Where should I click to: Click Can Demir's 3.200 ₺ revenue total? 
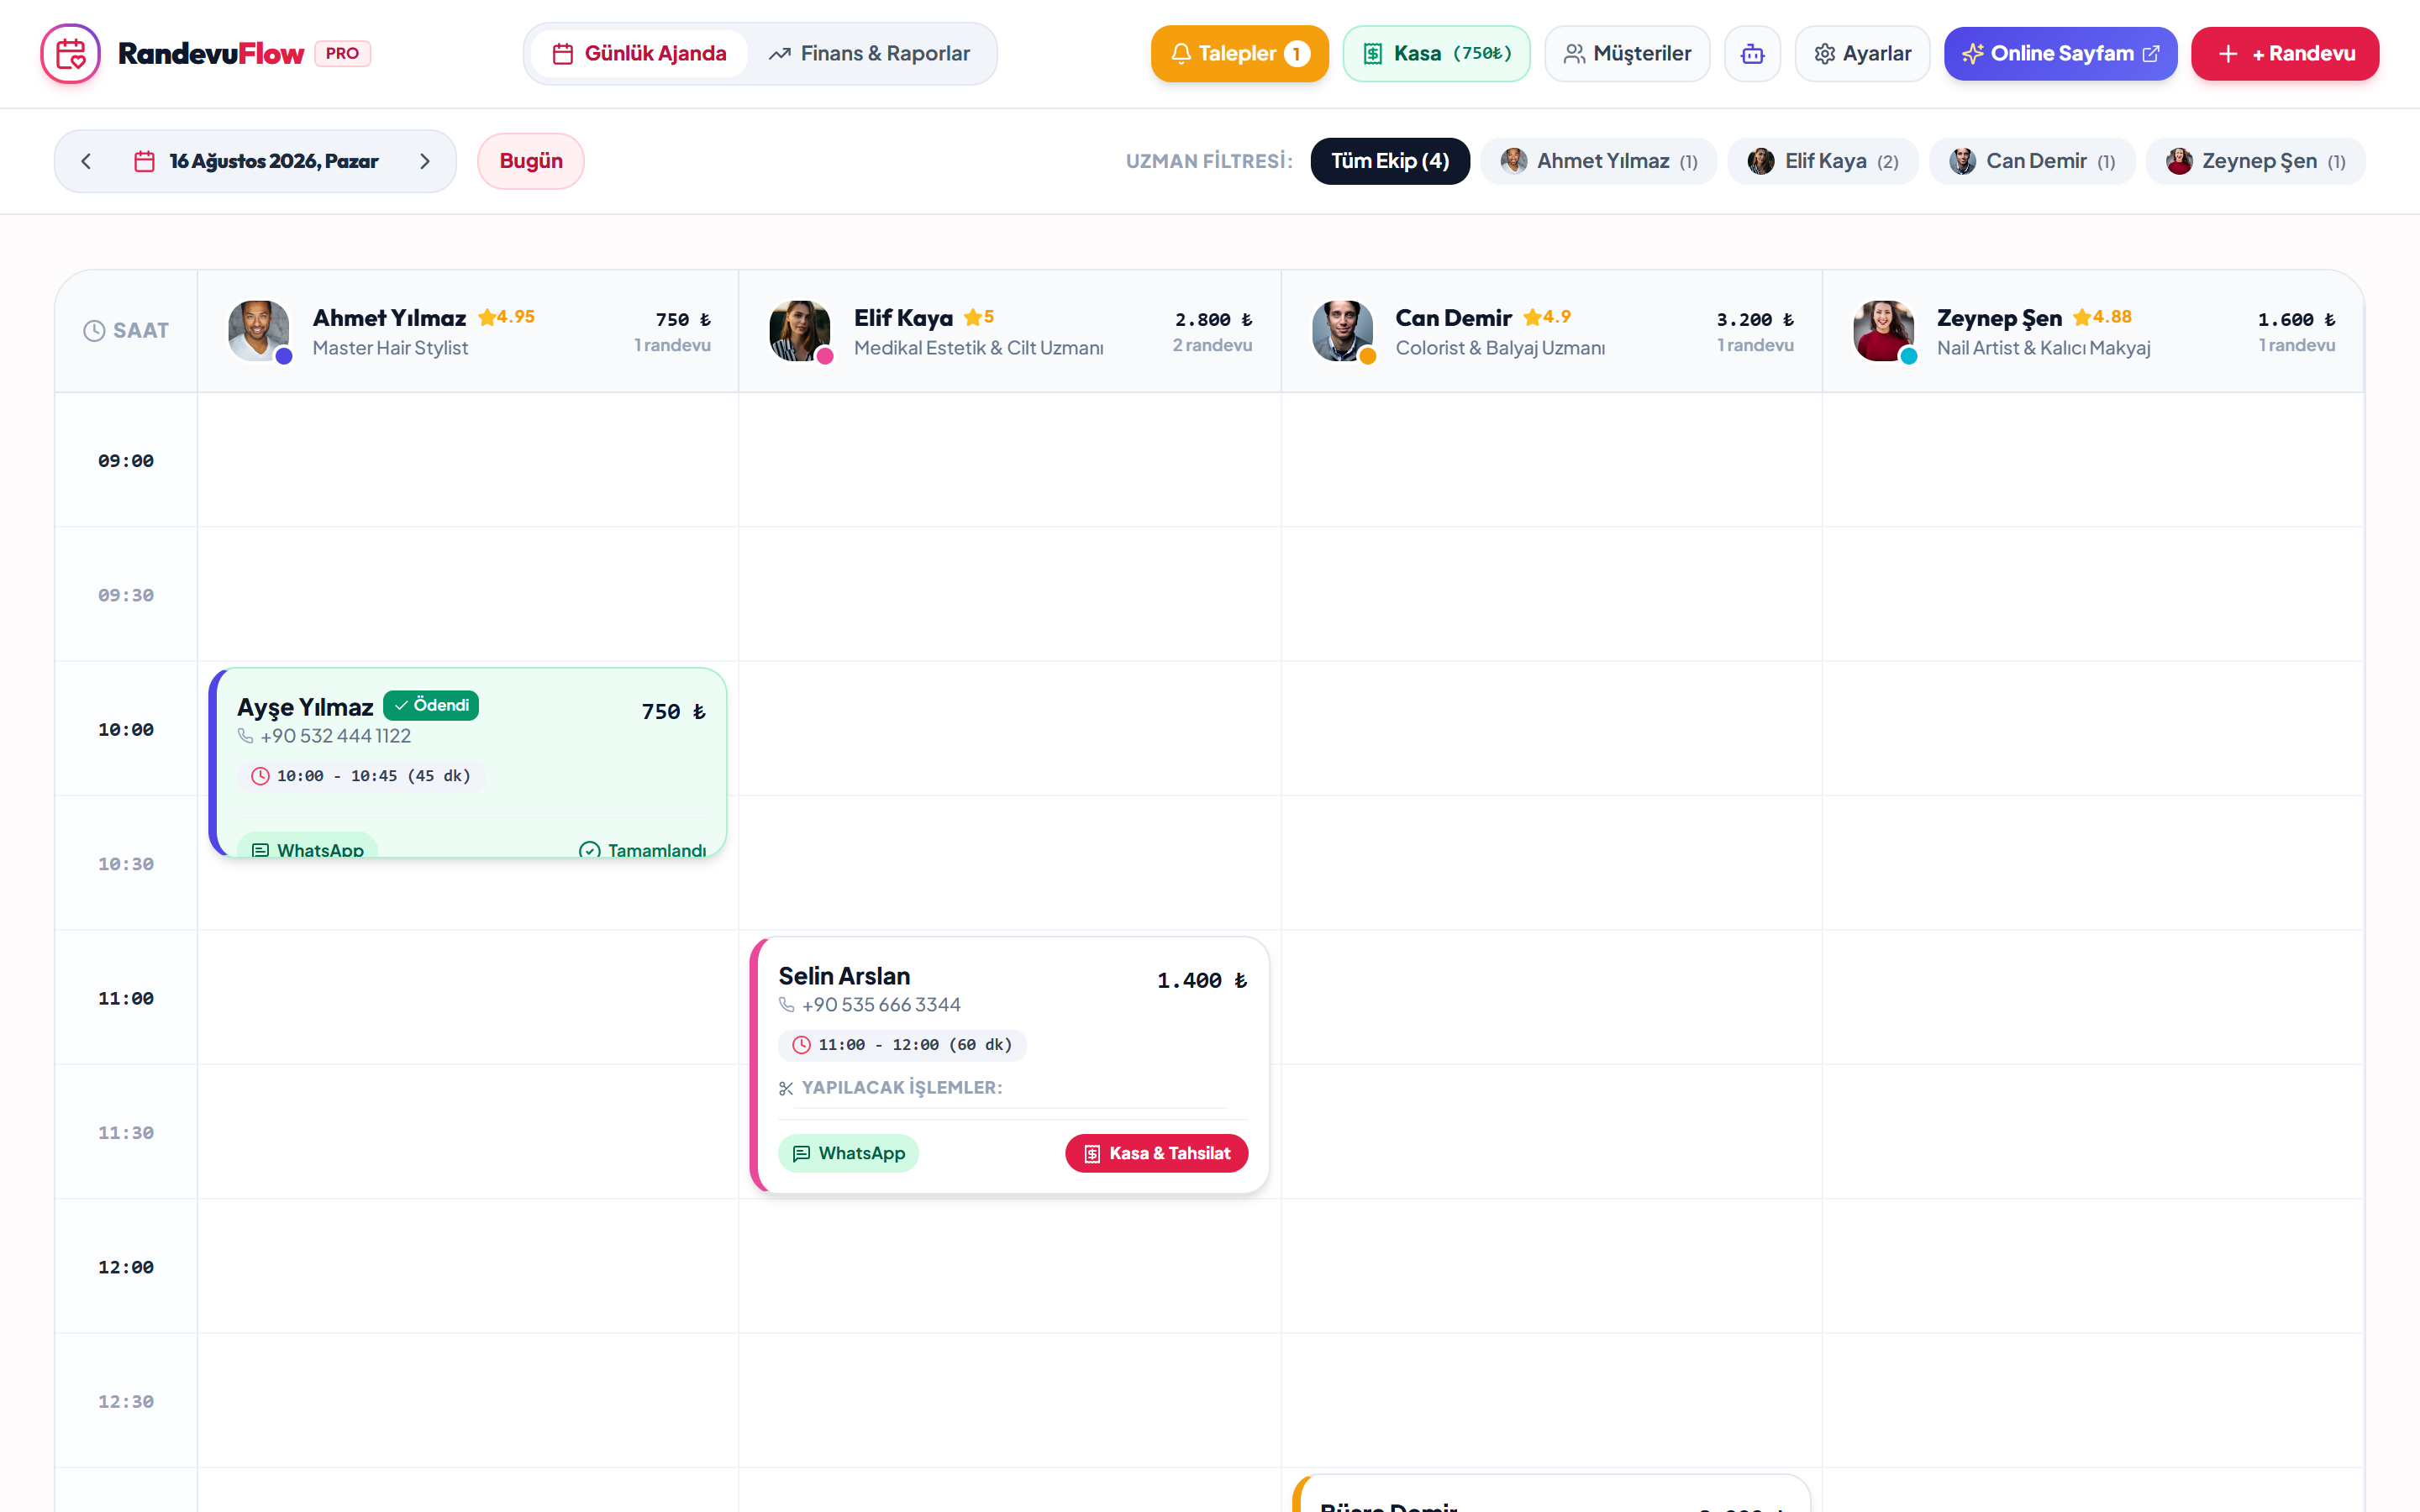1755,320
